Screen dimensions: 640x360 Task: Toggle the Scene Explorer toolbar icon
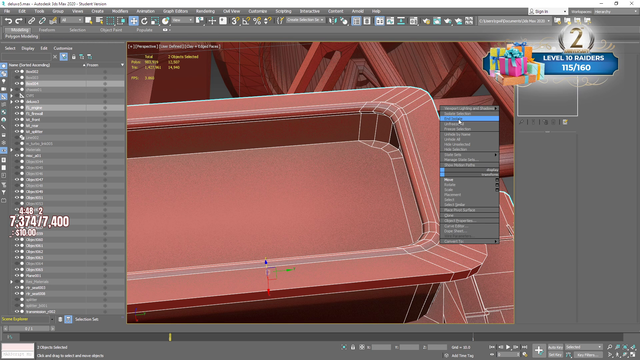point(356,20)
